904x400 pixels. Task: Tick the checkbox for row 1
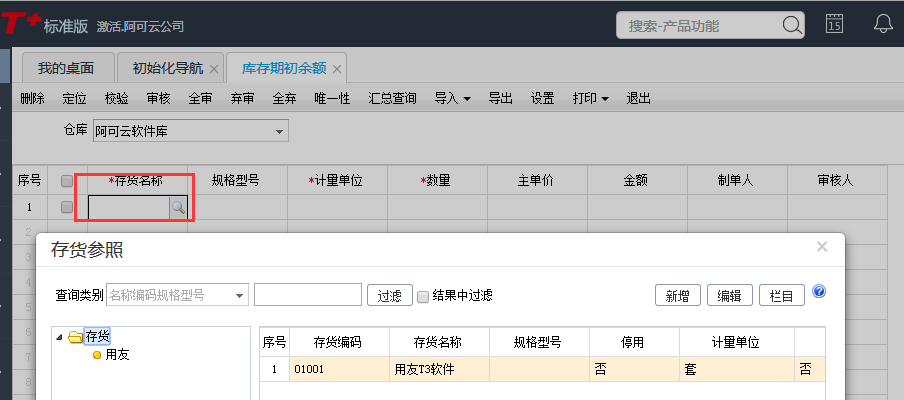click(x=67, y=207)
